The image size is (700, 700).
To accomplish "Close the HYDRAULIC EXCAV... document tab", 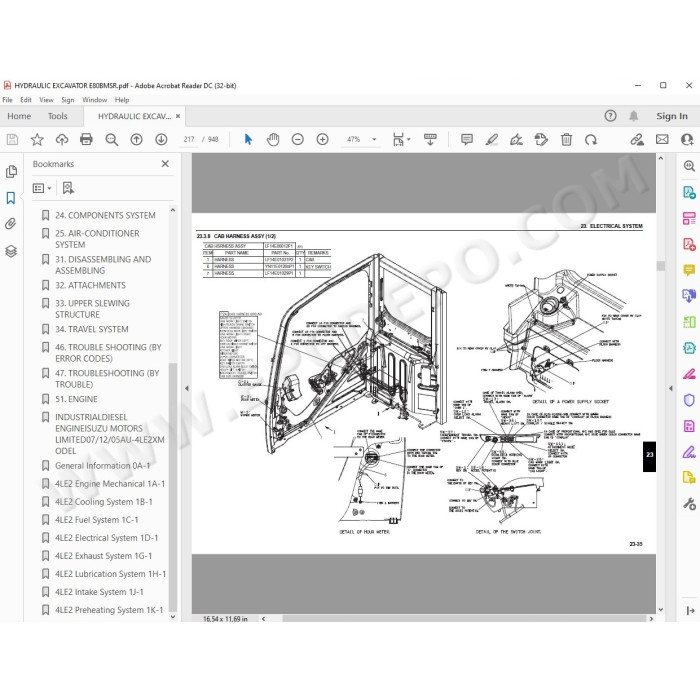I will click(178, 116).
